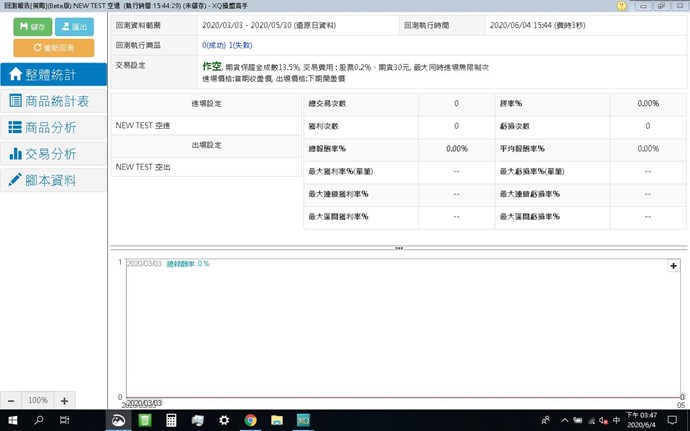Open the 腳本資料 script data tab
Image resolution: width=690 pixels, height=431 pixels.
(53, 180)
